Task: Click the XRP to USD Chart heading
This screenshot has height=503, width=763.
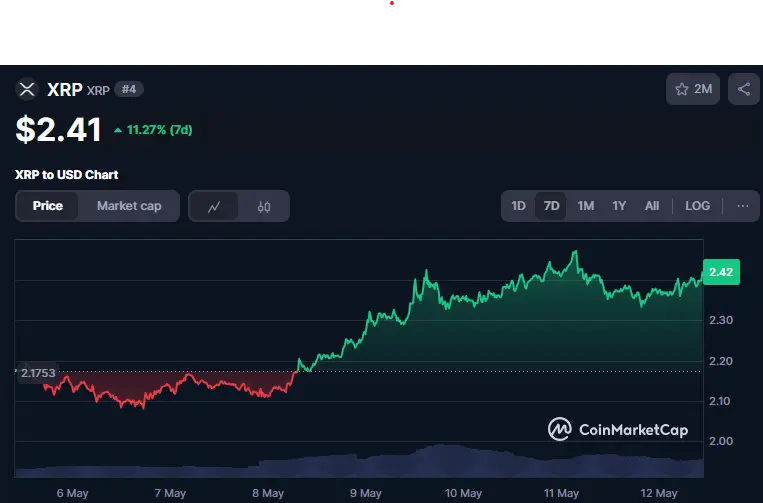Action: [x=67, y=175]
